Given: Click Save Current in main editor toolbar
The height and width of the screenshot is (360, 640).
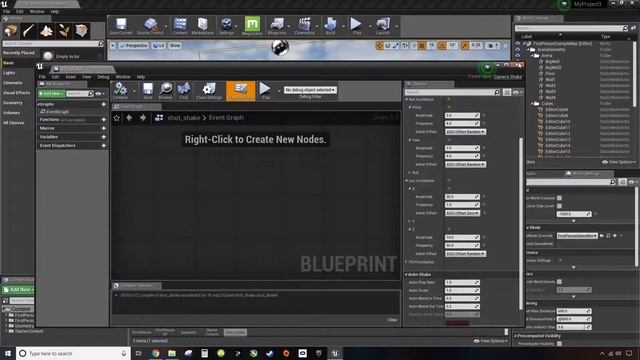Looking at the screenshot, I should [121, 26].
